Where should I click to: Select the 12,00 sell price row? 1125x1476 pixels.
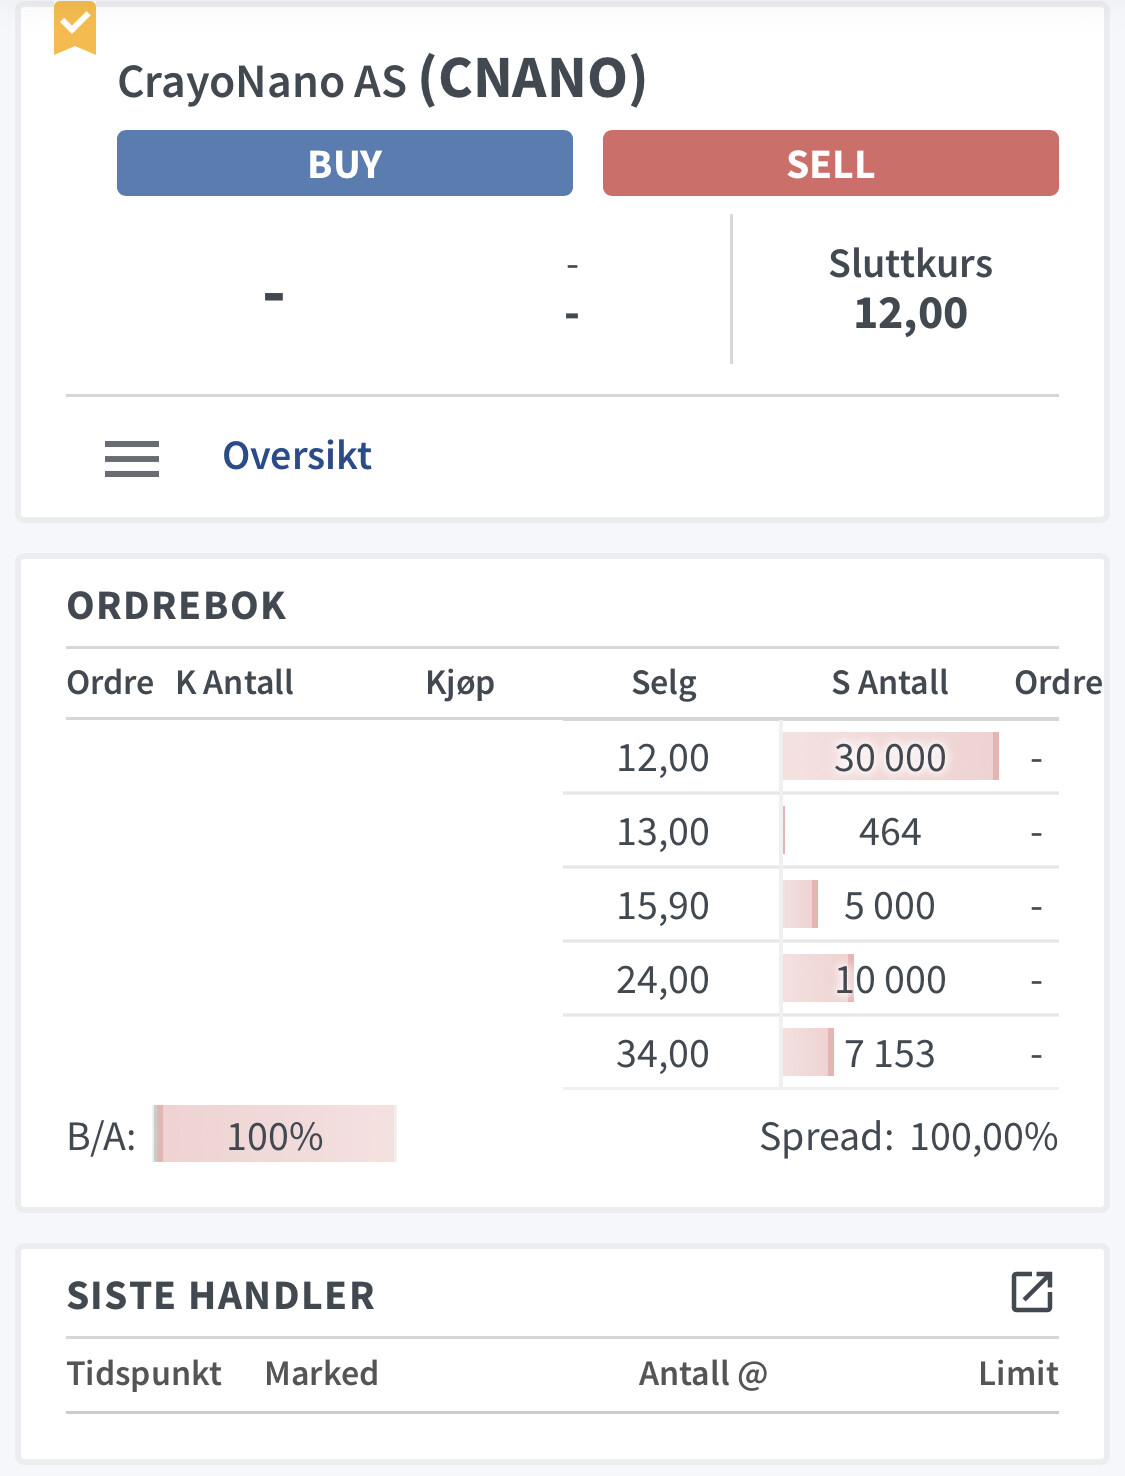(811, 757)
